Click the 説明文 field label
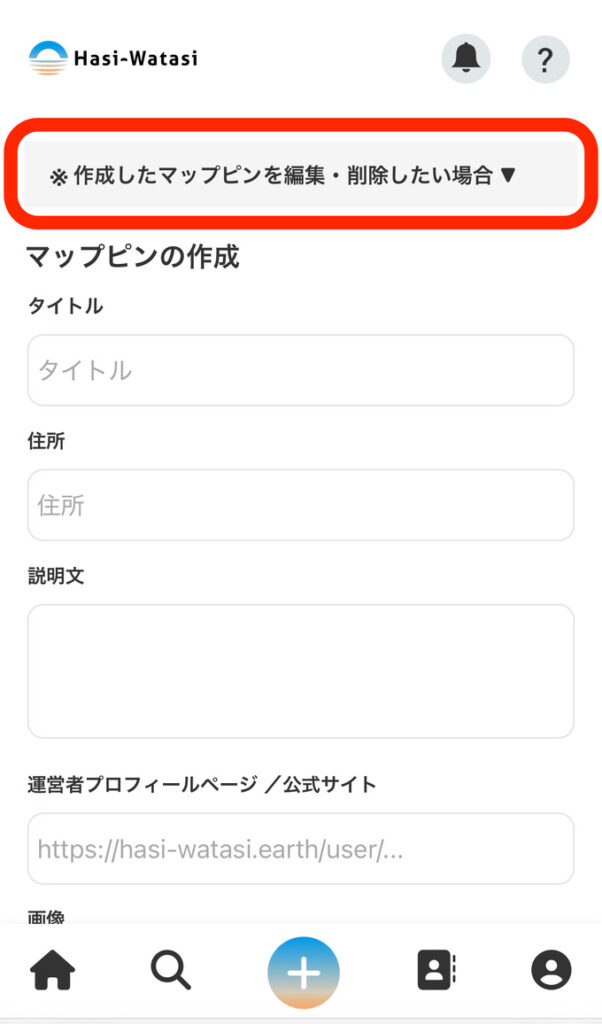Viewport: 602px width, 1024px height. pyautogui.click(x=56, y=576)
